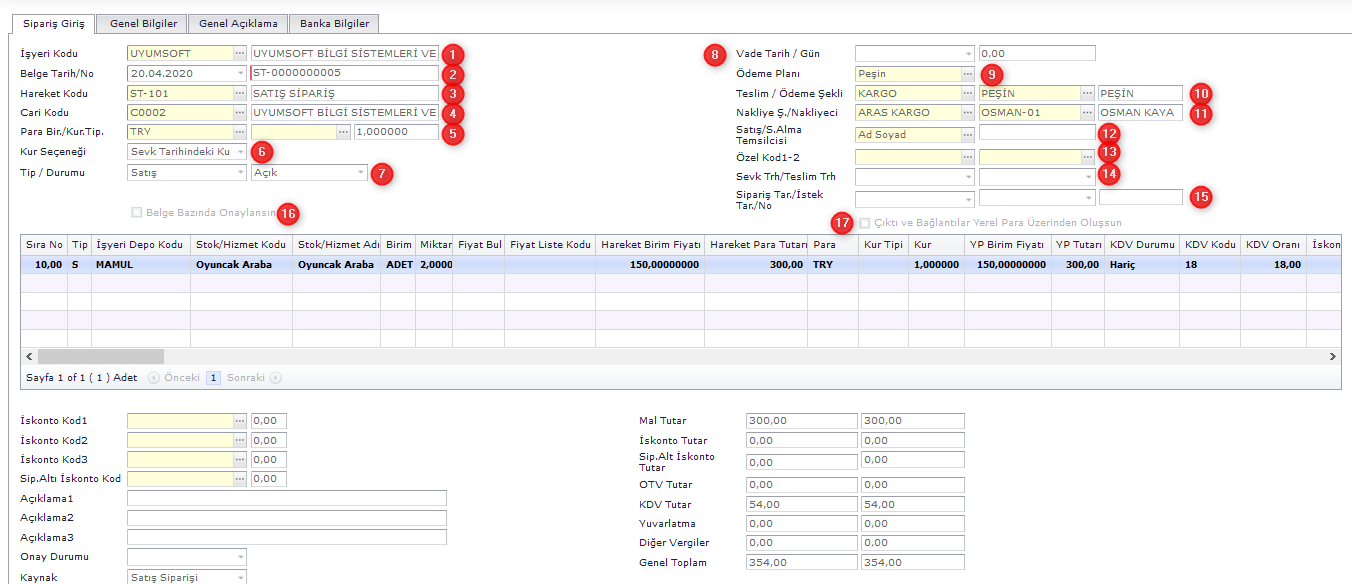Enable Çıktı ve Bağlantılar Yerel Para checkbox
This screenshot has height=584, width=1352.
[x=865, y=223]
